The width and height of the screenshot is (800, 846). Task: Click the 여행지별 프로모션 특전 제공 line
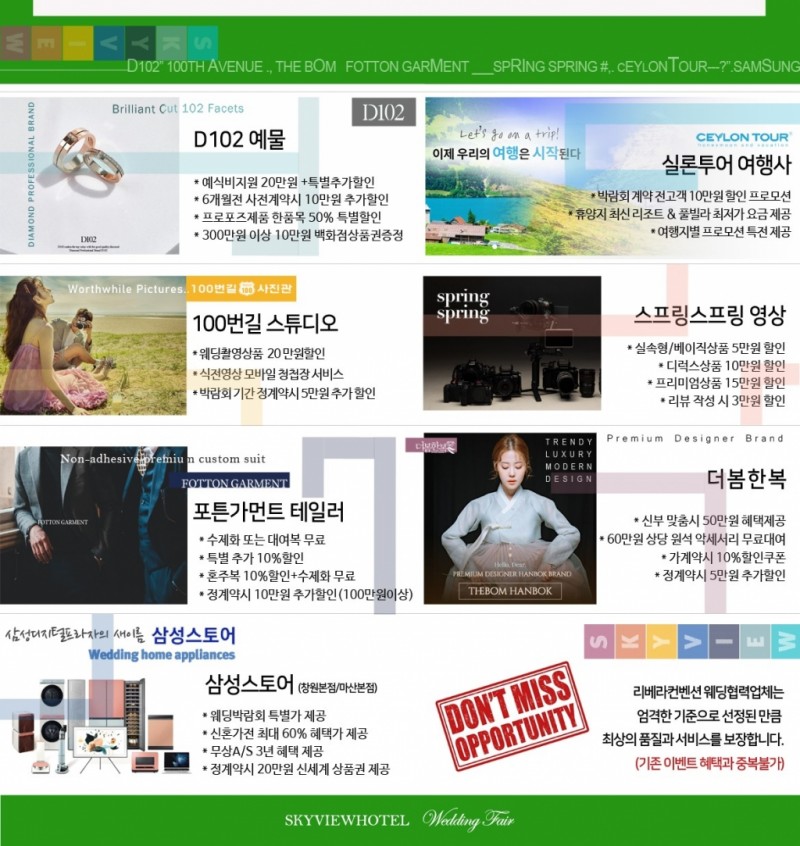pos(720,231)
